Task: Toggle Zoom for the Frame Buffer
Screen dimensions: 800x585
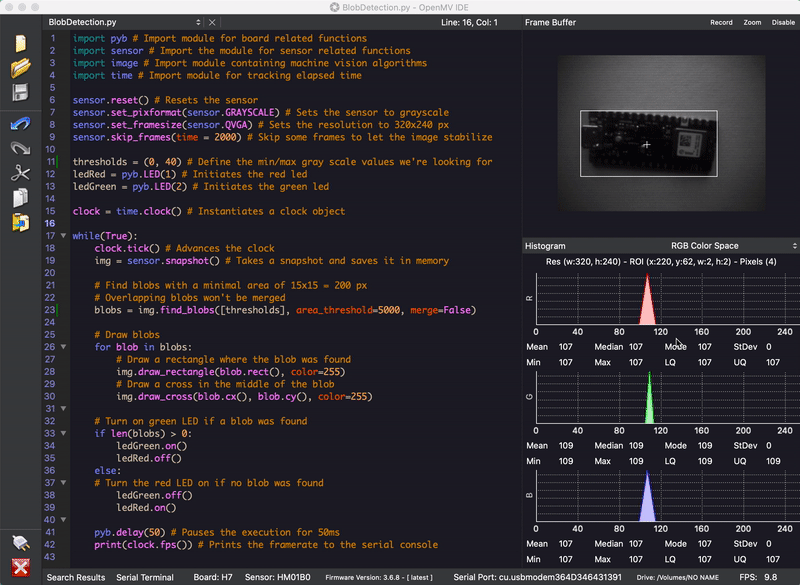Action: tap(752, 22)
